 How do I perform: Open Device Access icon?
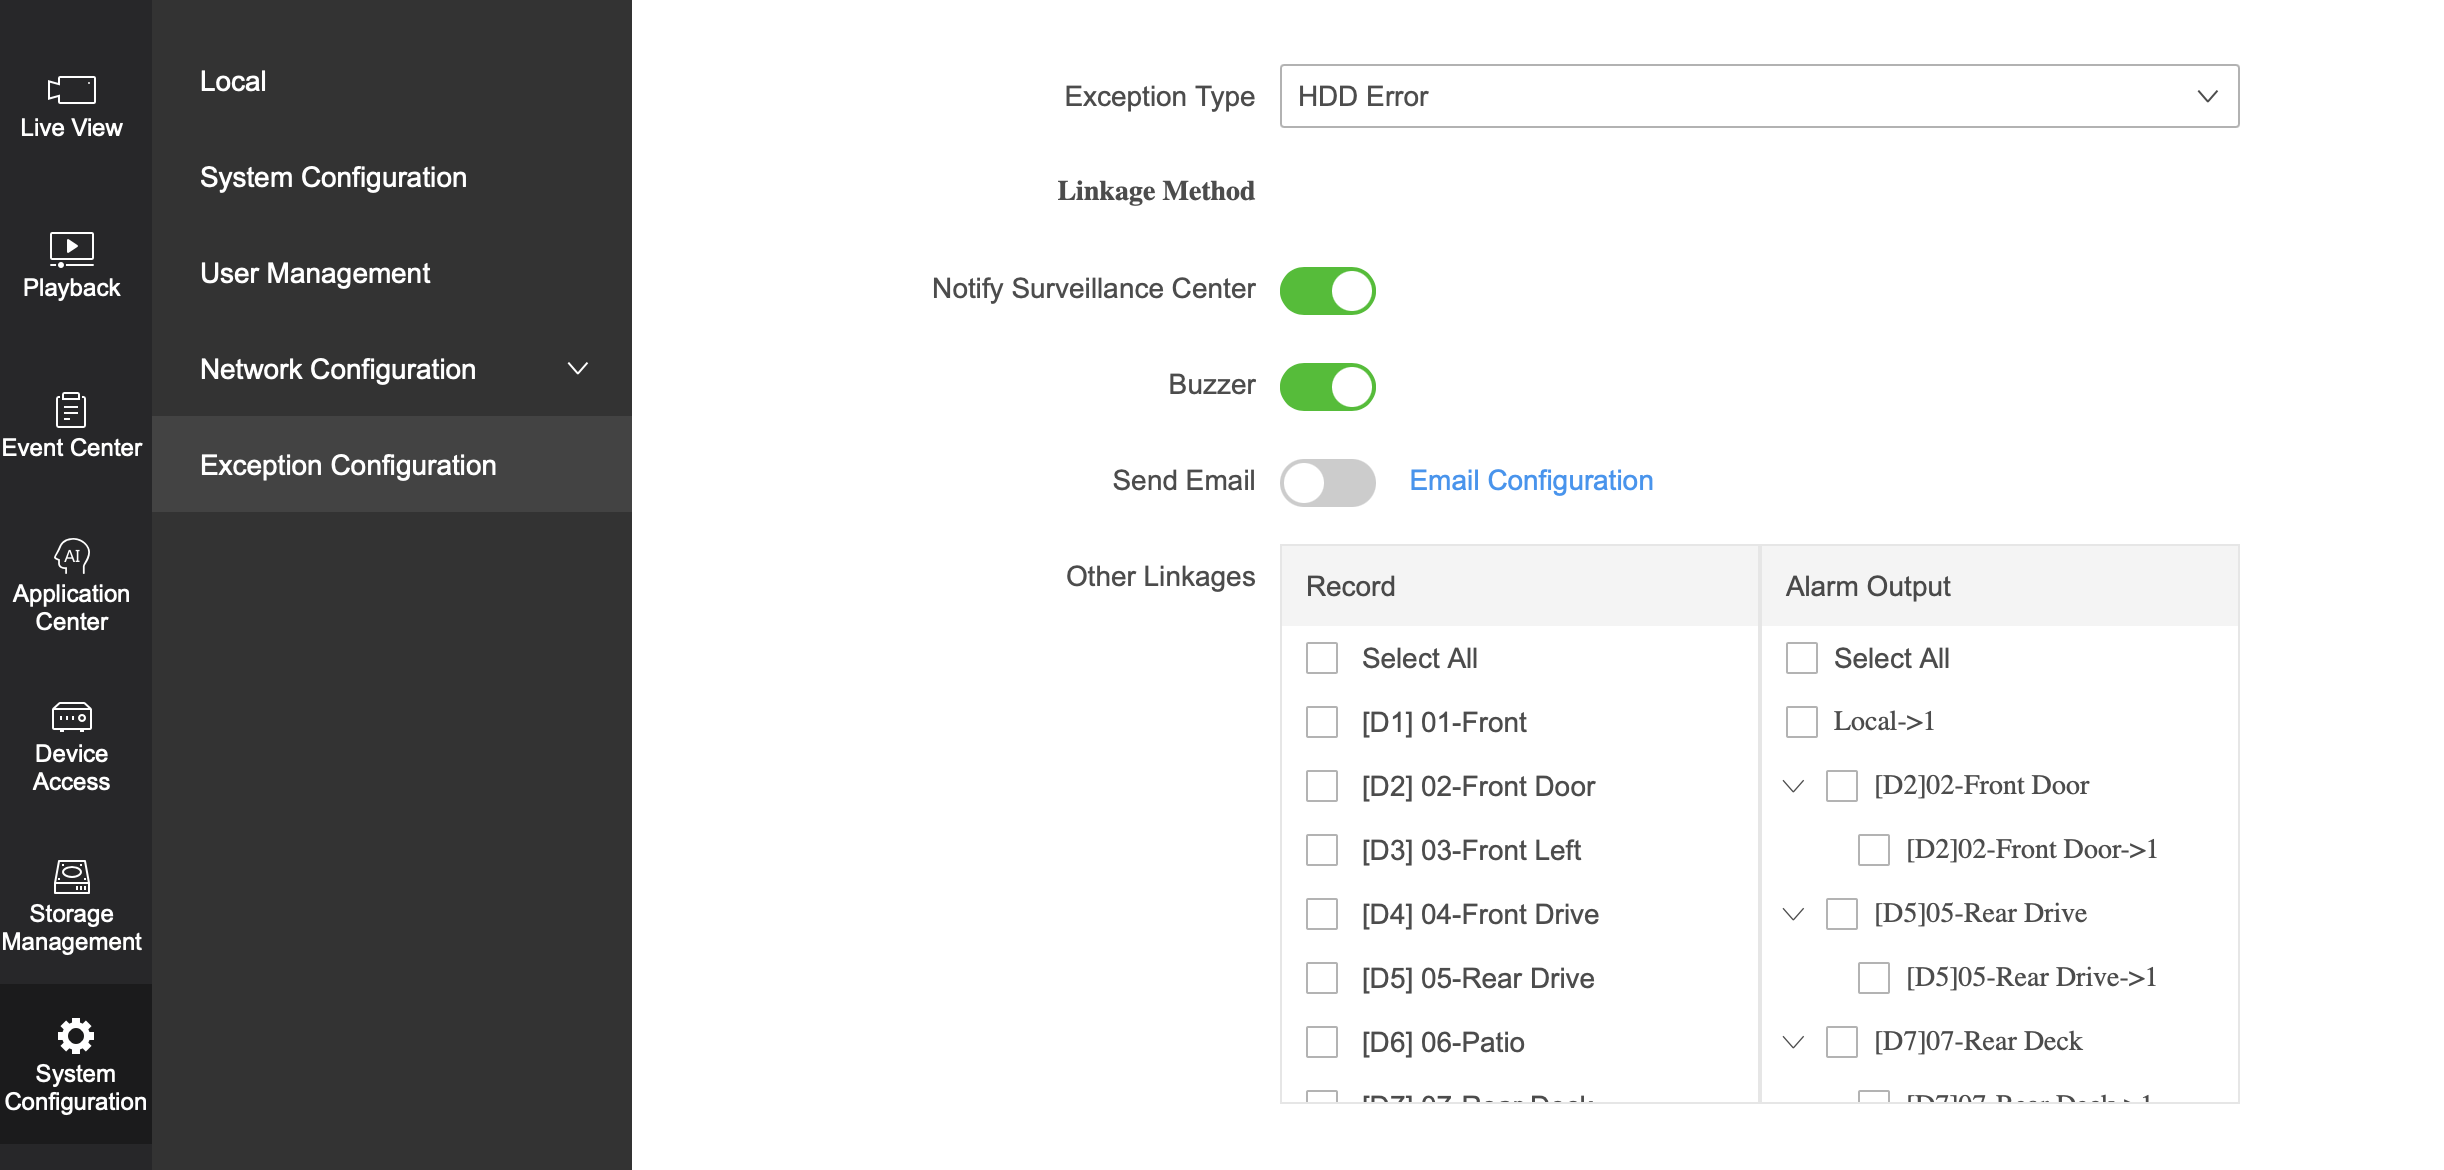pos(71,716)
